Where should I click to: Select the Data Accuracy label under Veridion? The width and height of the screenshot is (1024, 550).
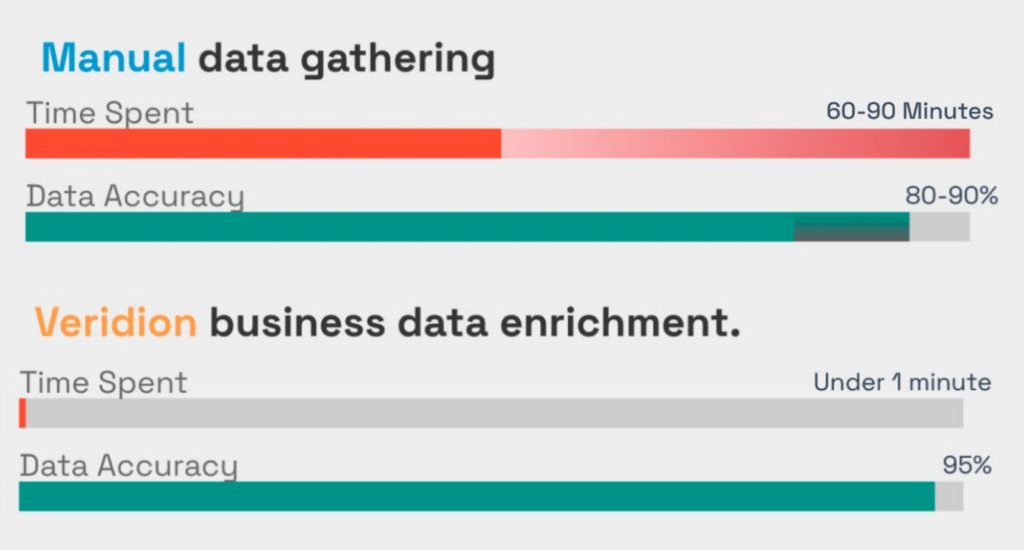[129, 465]
